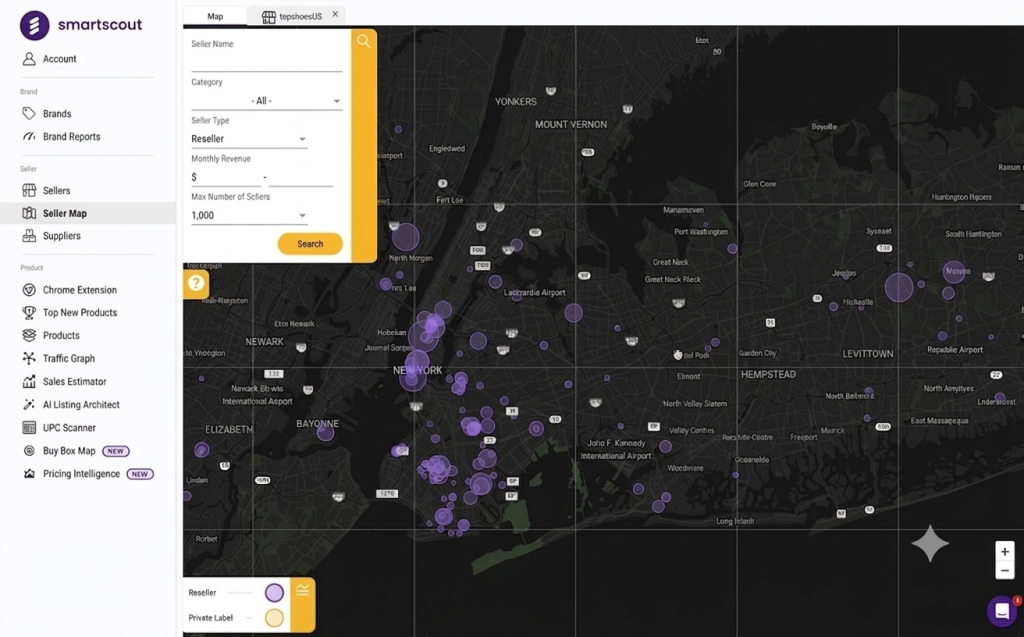Click the Buy Box Map icon
The height and width of the screenshot is (637, 1024).
[x=29, y=451]
